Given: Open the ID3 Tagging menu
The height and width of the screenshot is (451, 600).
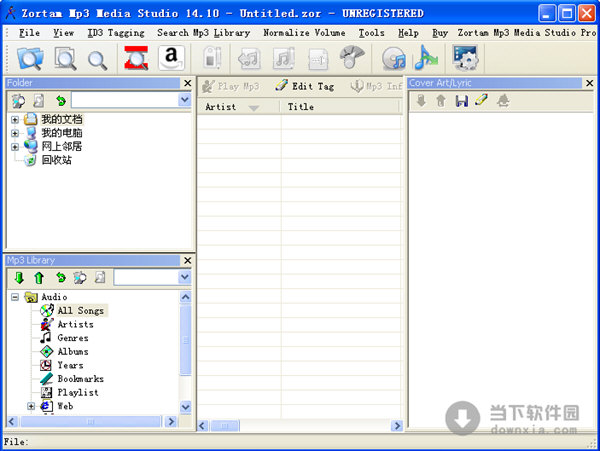Looking at the screenshot, I should tap(116, 33).
